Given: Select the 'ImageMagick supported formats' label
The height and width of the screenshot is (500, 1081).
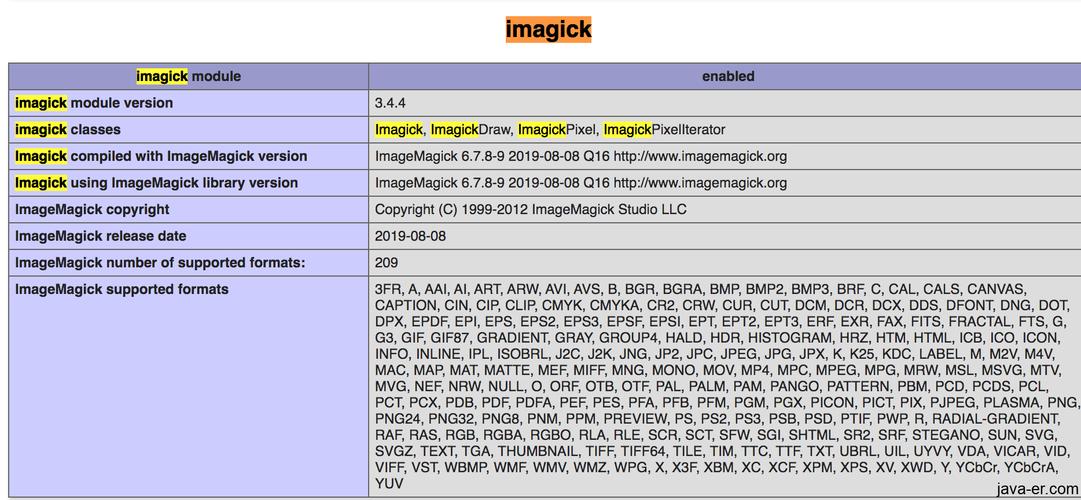Looking at the screenshot, I should (x=122, y=289).
